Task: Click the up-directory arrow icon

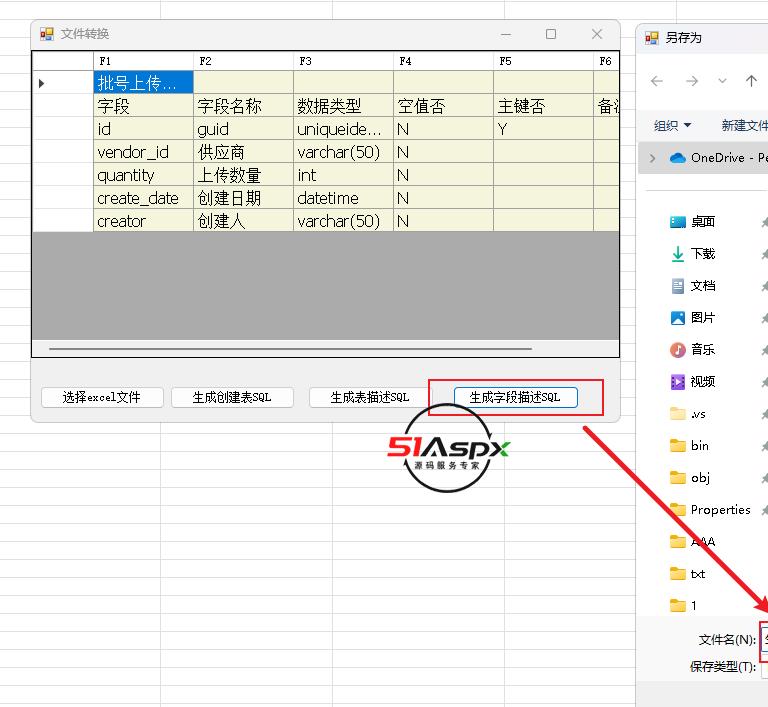Action: pyautogui.click(x=751, y=81)
